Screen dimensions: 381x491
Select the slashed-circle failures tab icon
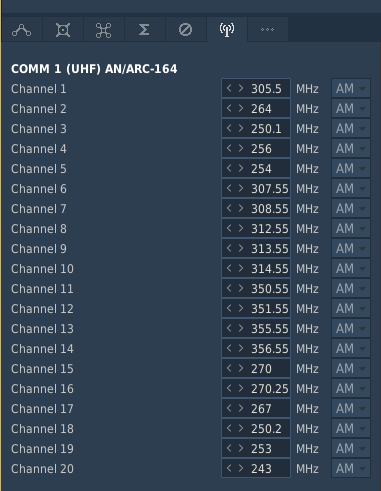(x=185, y=30)
